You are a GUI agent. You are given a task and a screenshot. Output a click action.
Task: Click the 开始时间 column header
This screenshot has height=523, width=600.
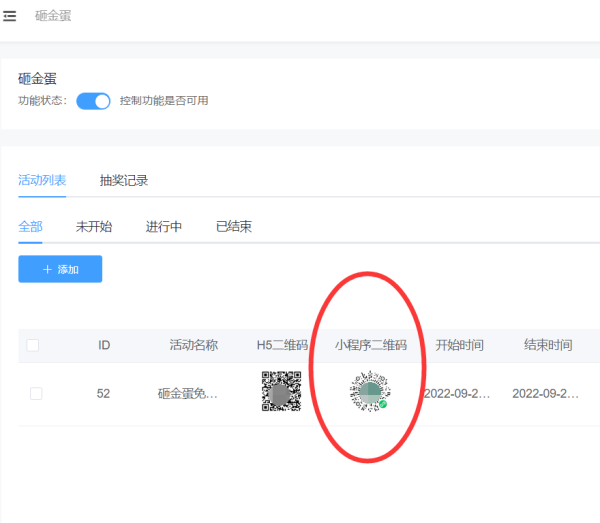459,345
